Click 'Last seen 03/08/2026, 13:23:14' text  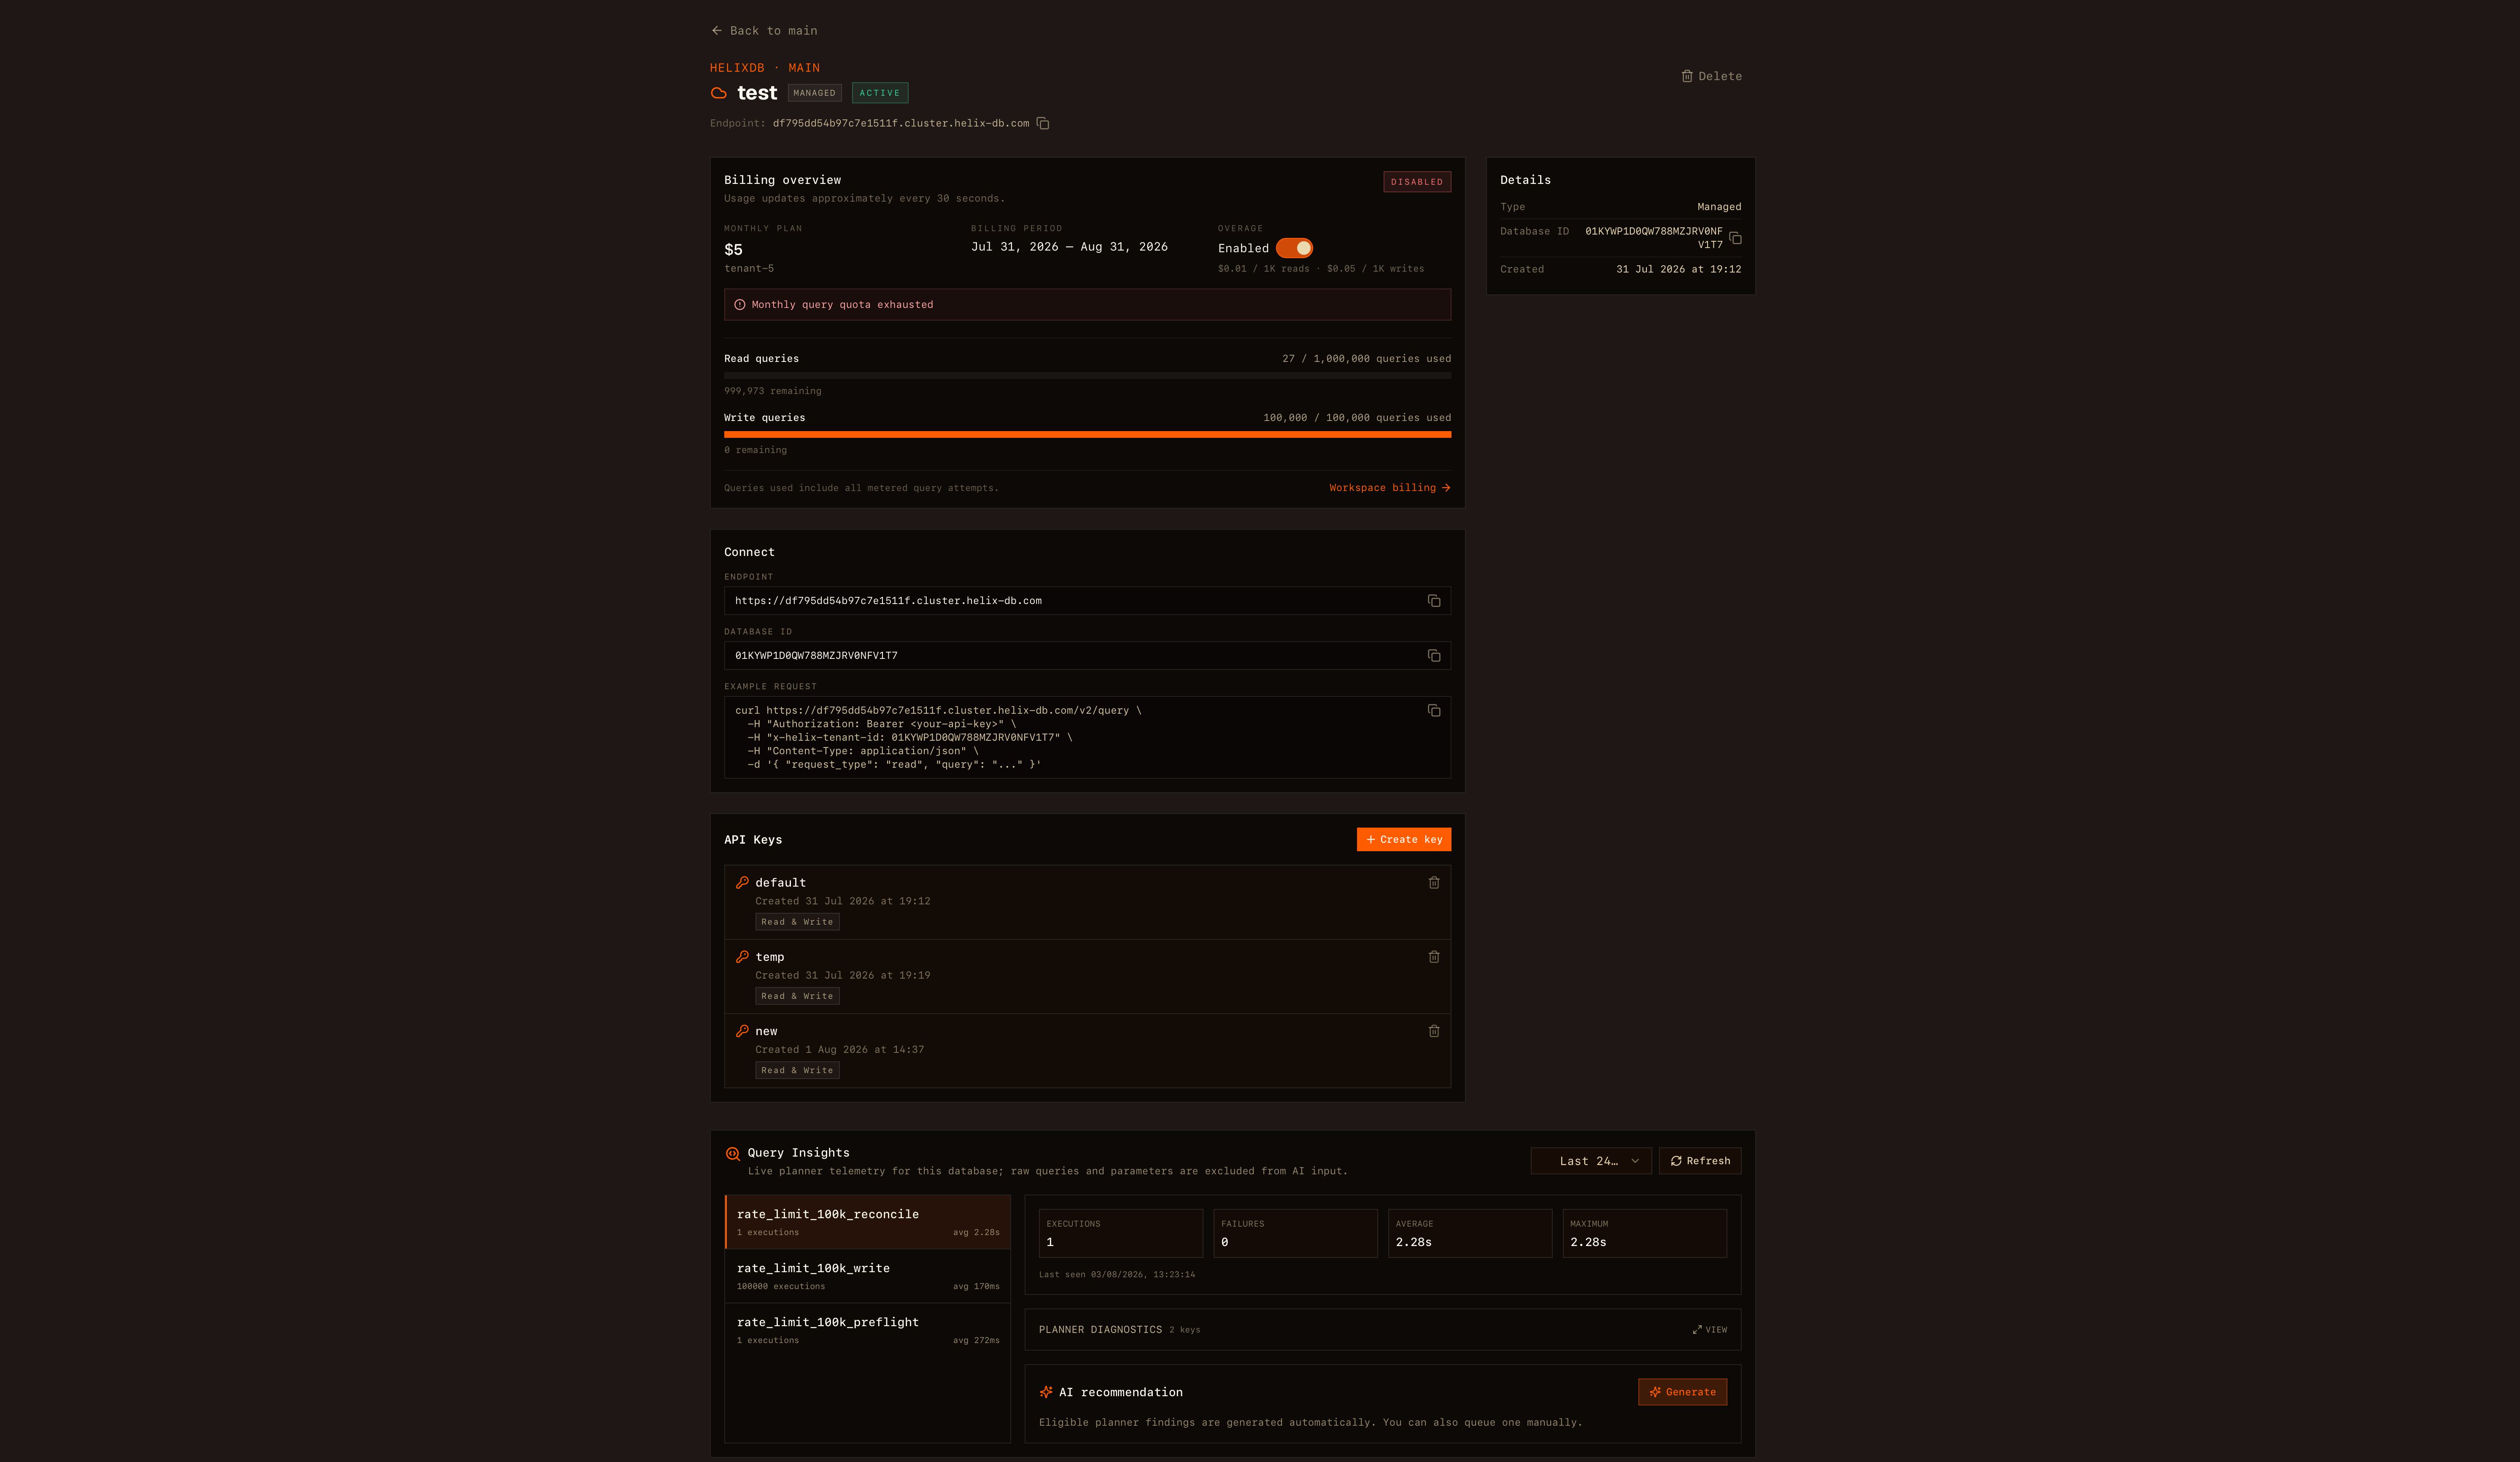click(1117, 1275)
